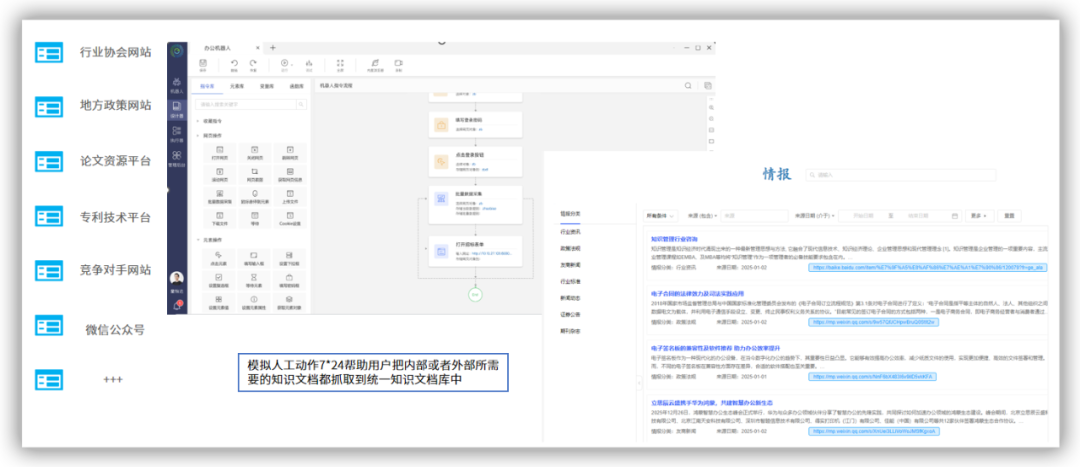
Task: Select 新闻动态 category
Action: coord(570,298)
